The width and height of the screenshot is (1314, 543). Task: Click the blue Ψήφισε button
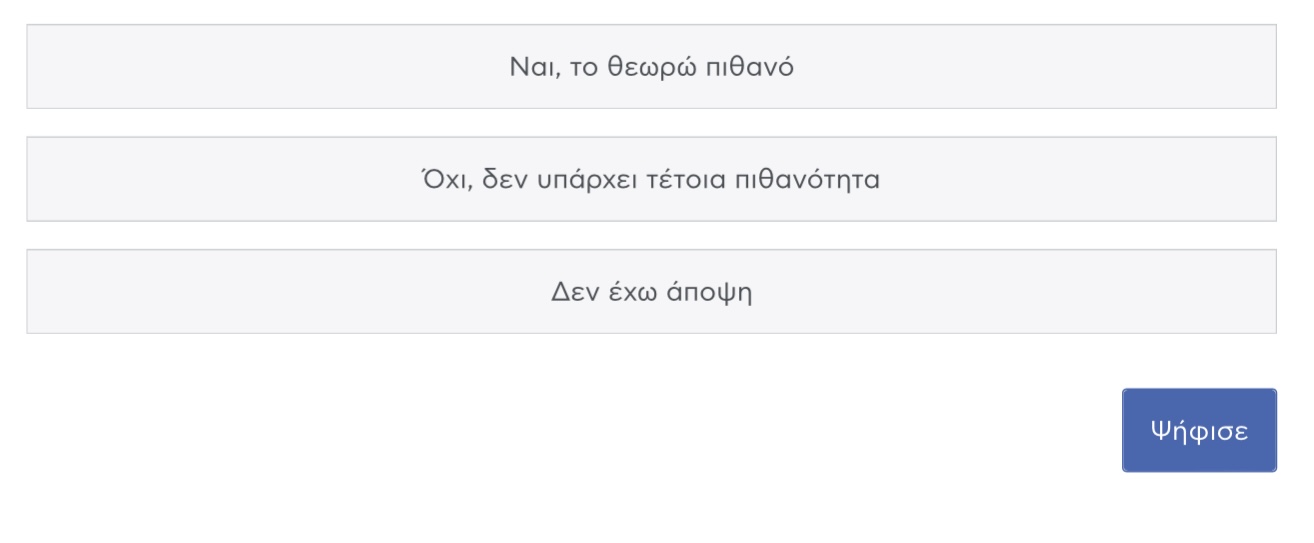coord(1199,430)
